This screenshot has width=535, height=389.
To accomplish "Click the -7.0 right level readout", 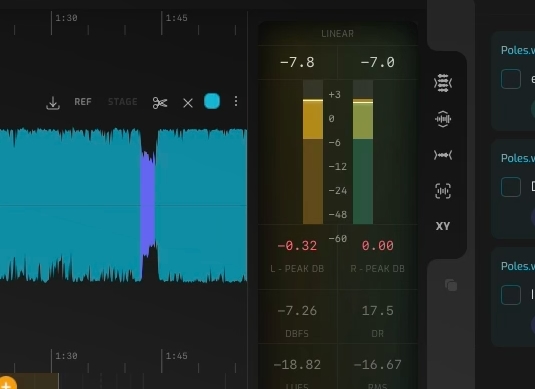I will [x=378, y=62].
